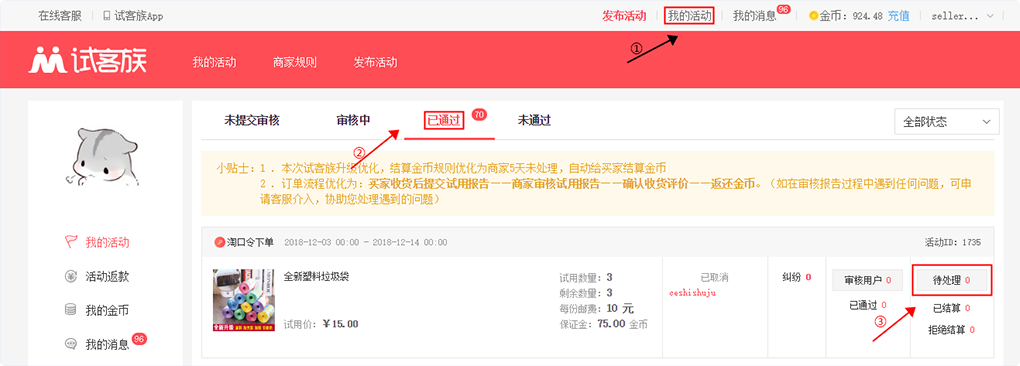Click the 审核用户 button
This screenshot has height=366, width=1020.
click(868, 280)
